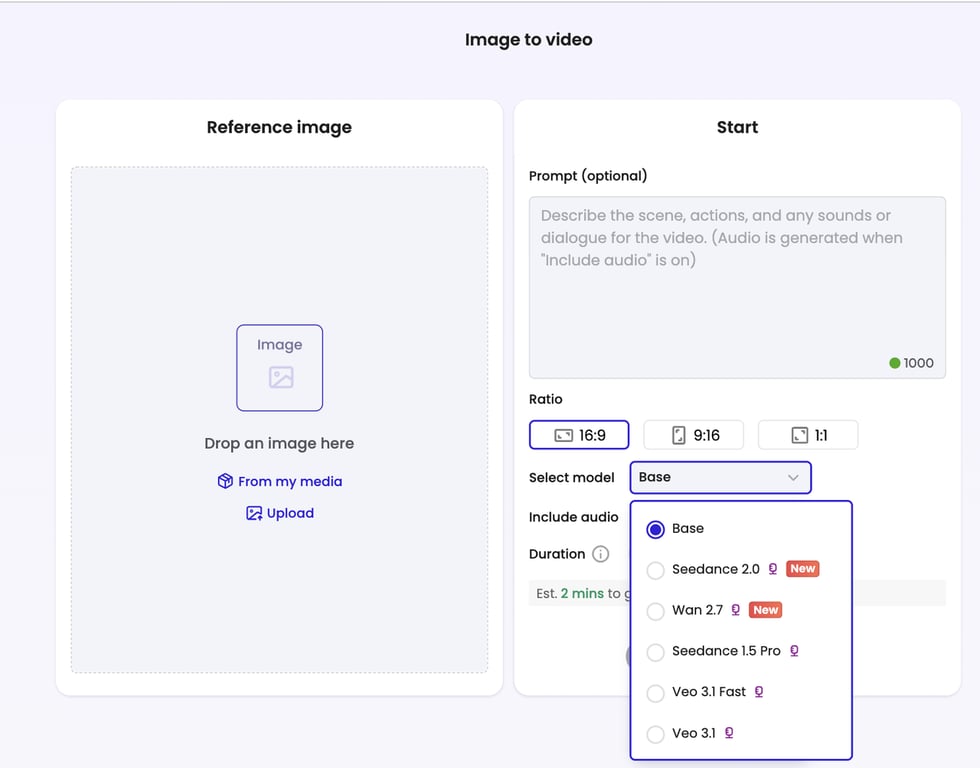
Task: Open the From my media link
Action: coord(290,481)
